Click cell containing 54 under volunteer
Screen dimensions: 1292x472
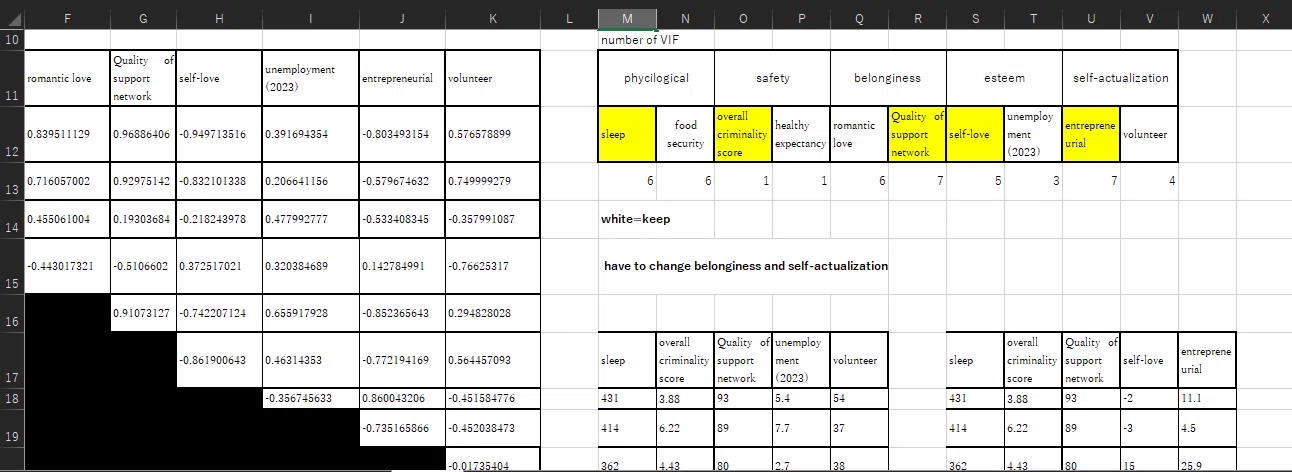[858, 398]
